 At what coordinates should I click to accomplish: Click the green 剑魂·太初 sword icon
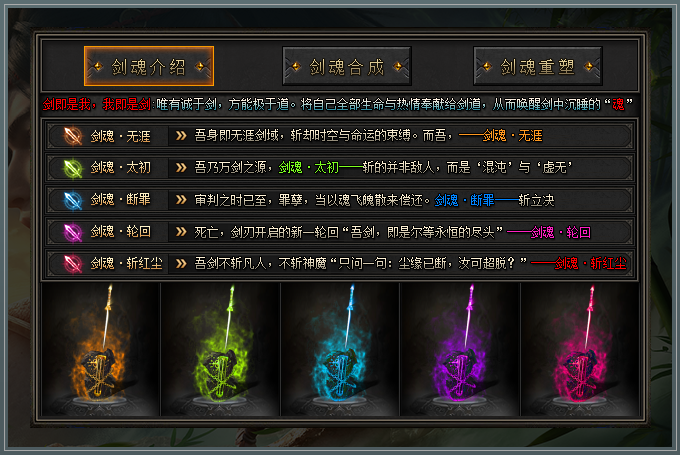[73, 168]
